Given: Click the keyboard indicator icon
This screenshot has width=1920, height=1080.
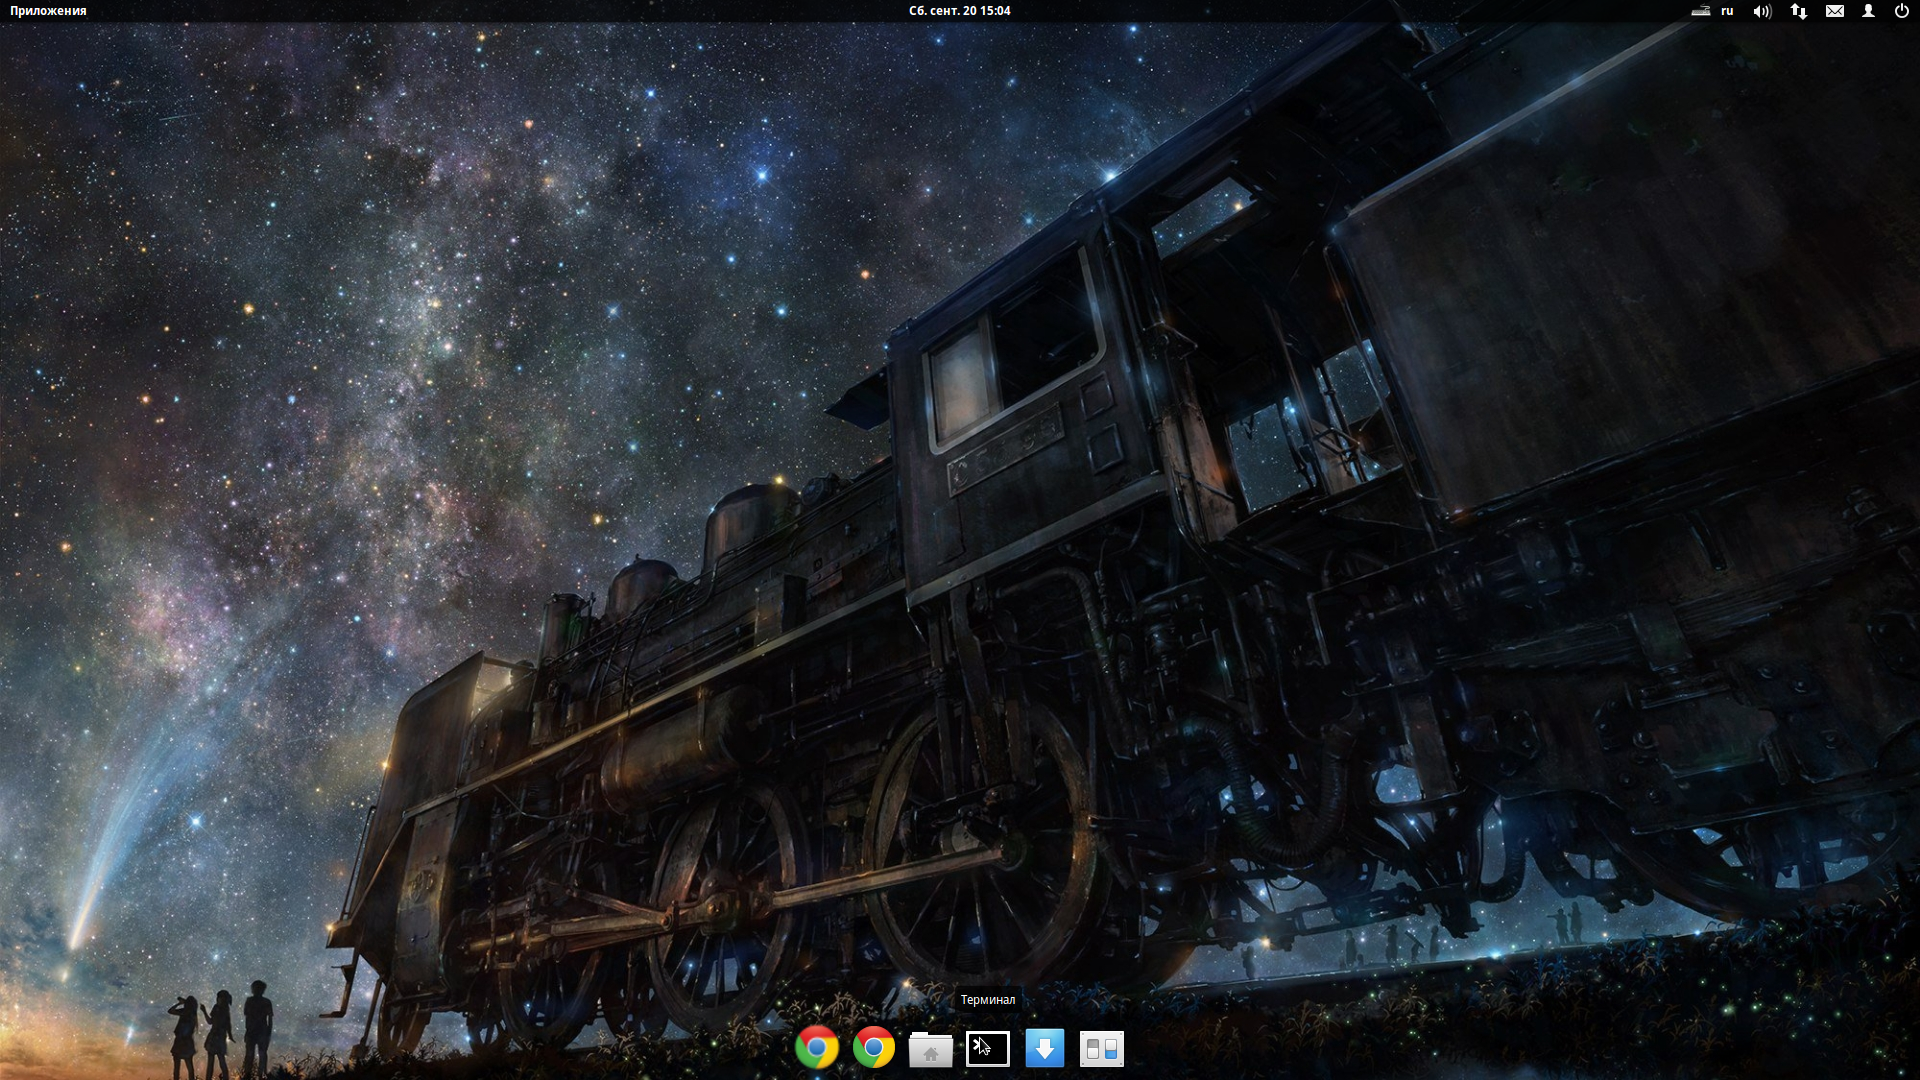Looking at the screenshot, I should (1700, 11).
